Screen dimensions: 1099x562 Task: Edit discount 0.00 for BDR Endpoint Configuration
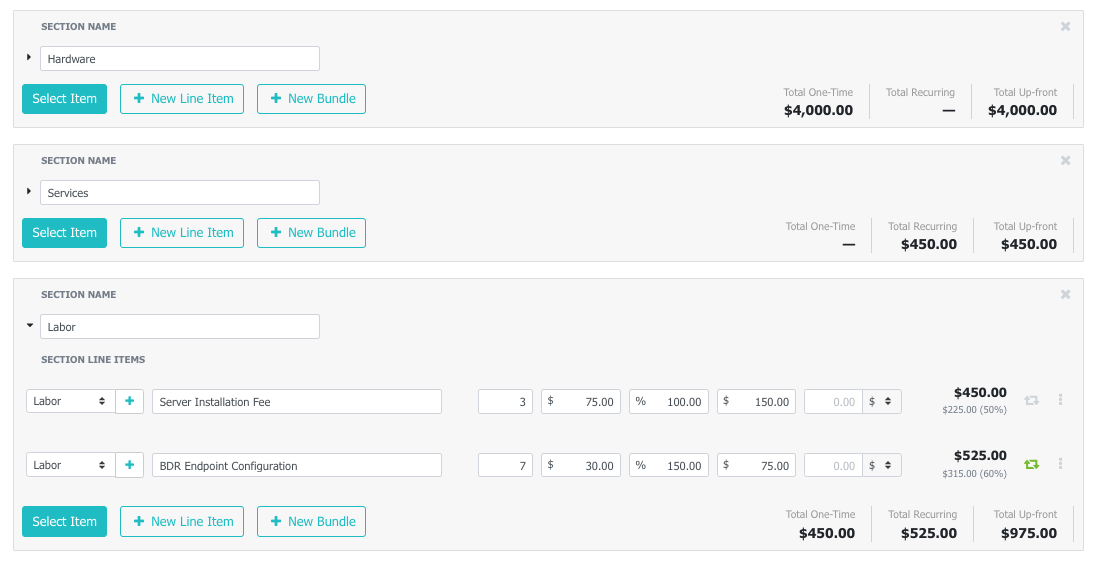[x=833, y=465]
